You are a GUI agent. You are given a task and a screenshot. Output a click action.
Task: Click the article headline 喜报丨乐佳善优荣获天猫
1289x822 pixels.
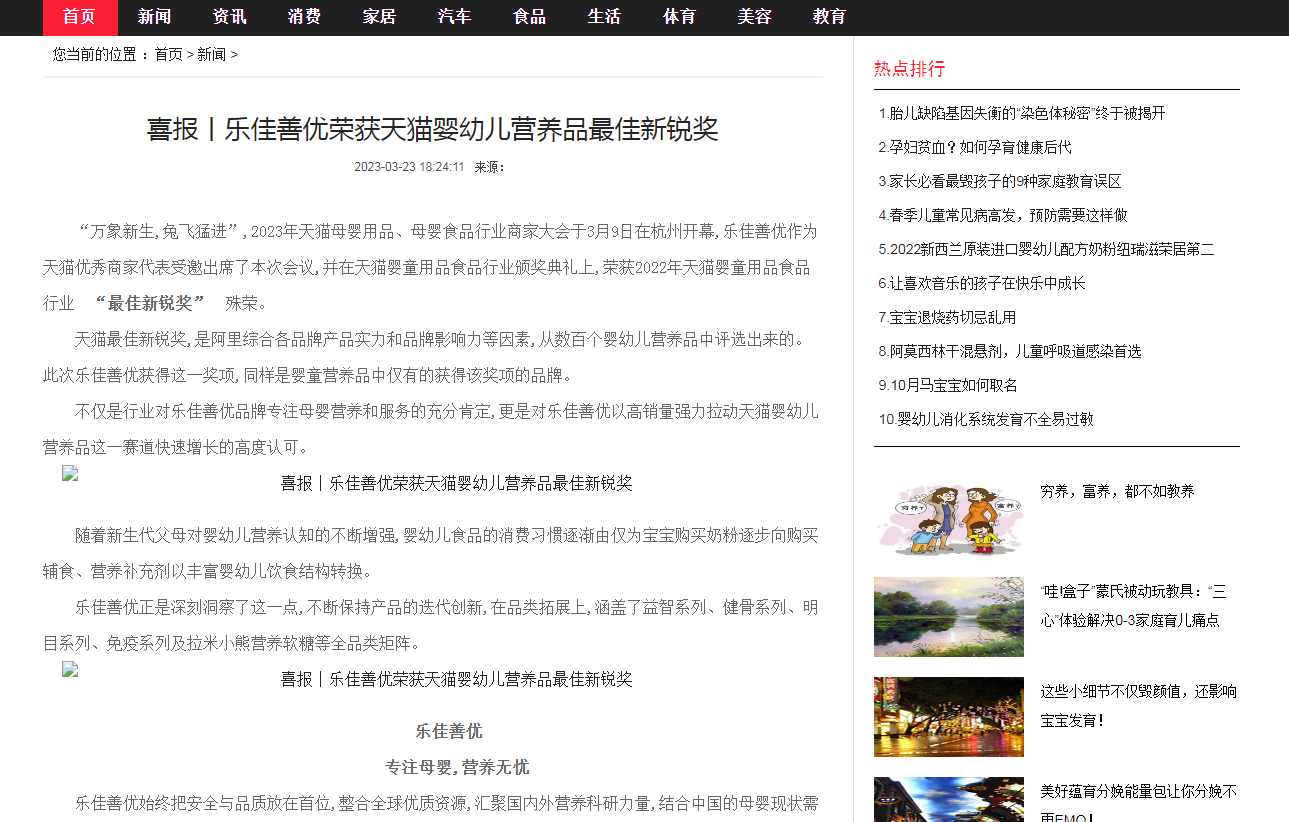(433, 128)
